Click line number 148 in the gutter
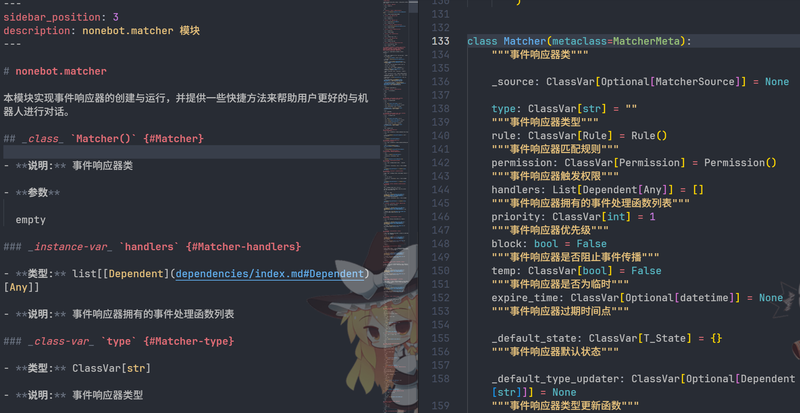The width and height of the screenshot is (800, 413). [x=440, y=244]
